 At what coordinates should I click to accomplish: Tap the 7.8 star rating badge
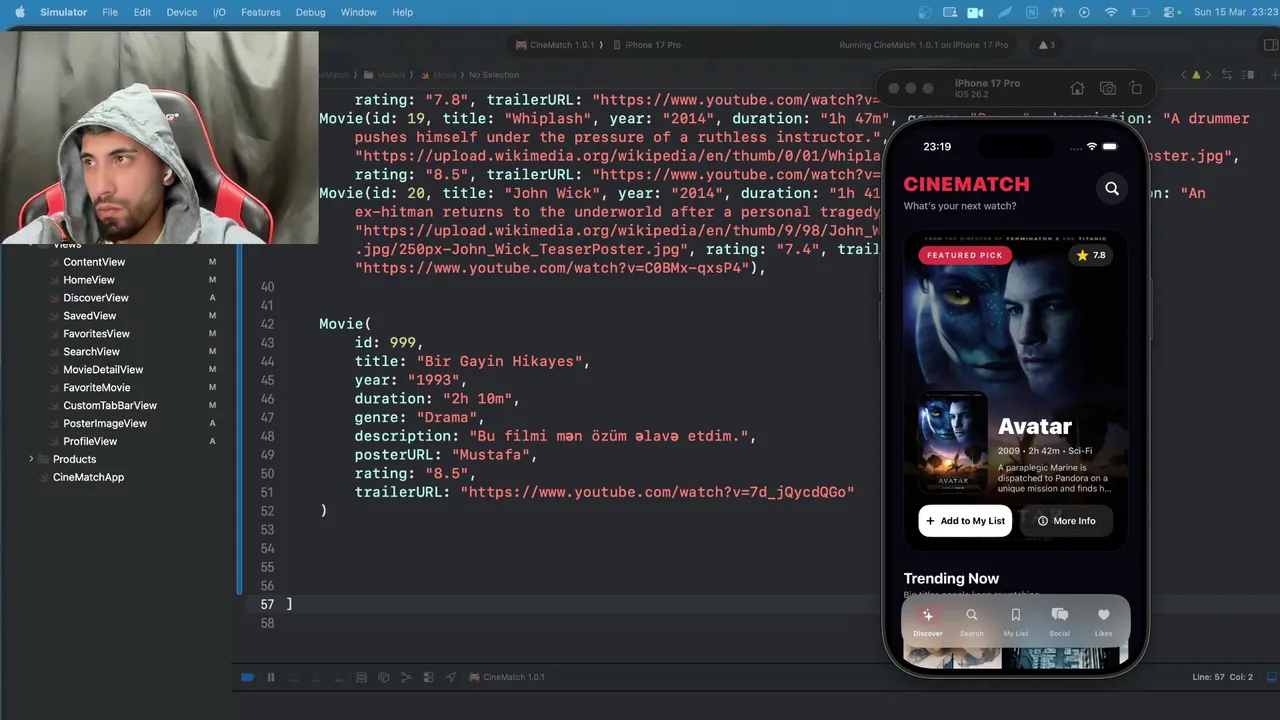(x=1091, y=255)
